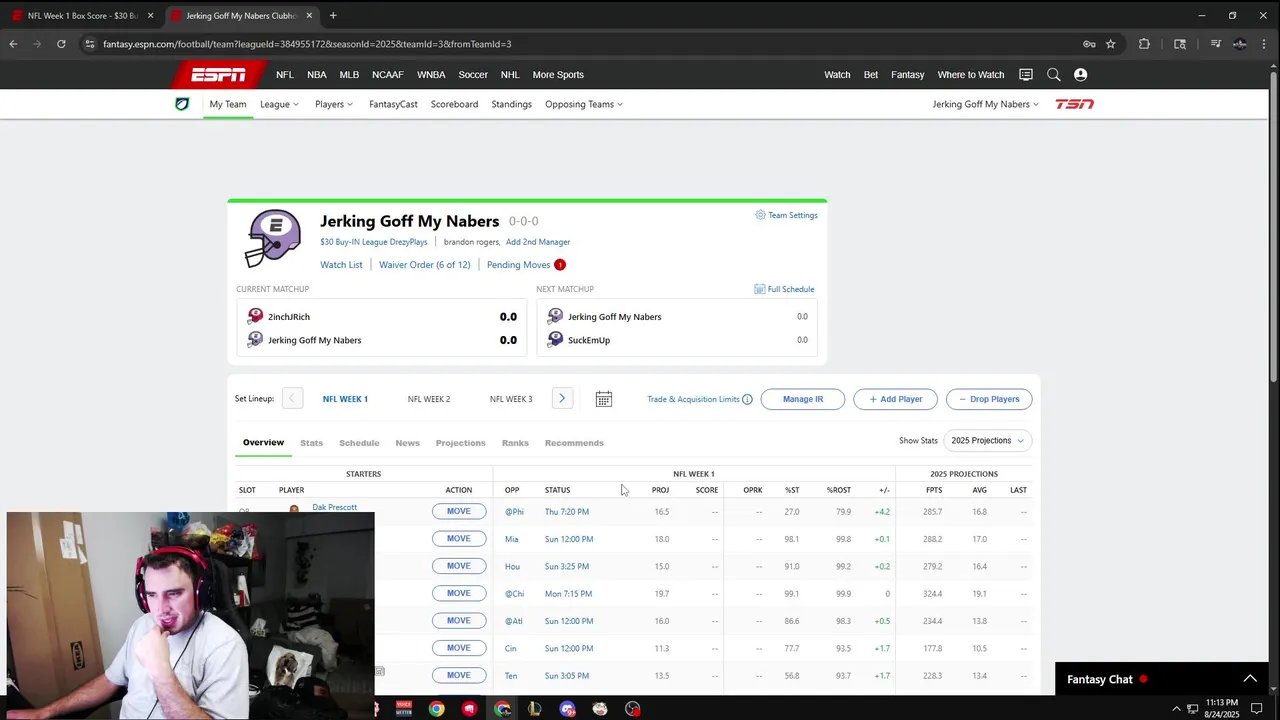Click the Team Settings gear icon
1280x720 pixels.
[760, 215]
